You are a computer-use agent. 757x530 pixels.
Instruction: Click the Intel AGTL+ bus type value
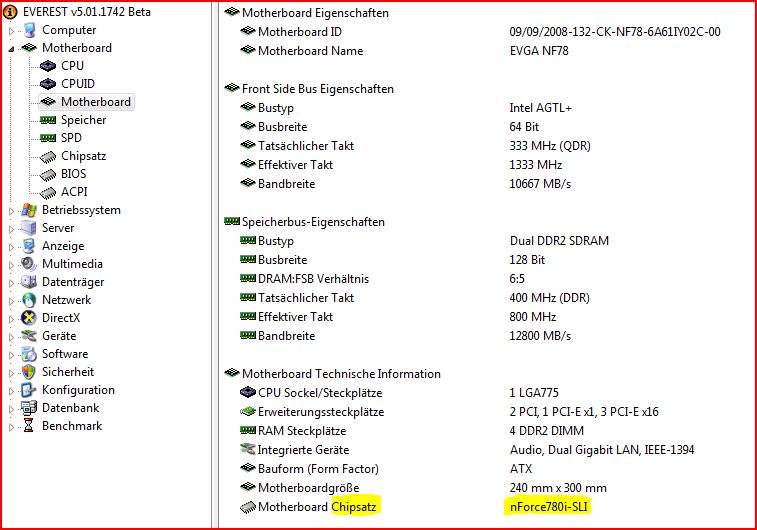click(540, 108)
